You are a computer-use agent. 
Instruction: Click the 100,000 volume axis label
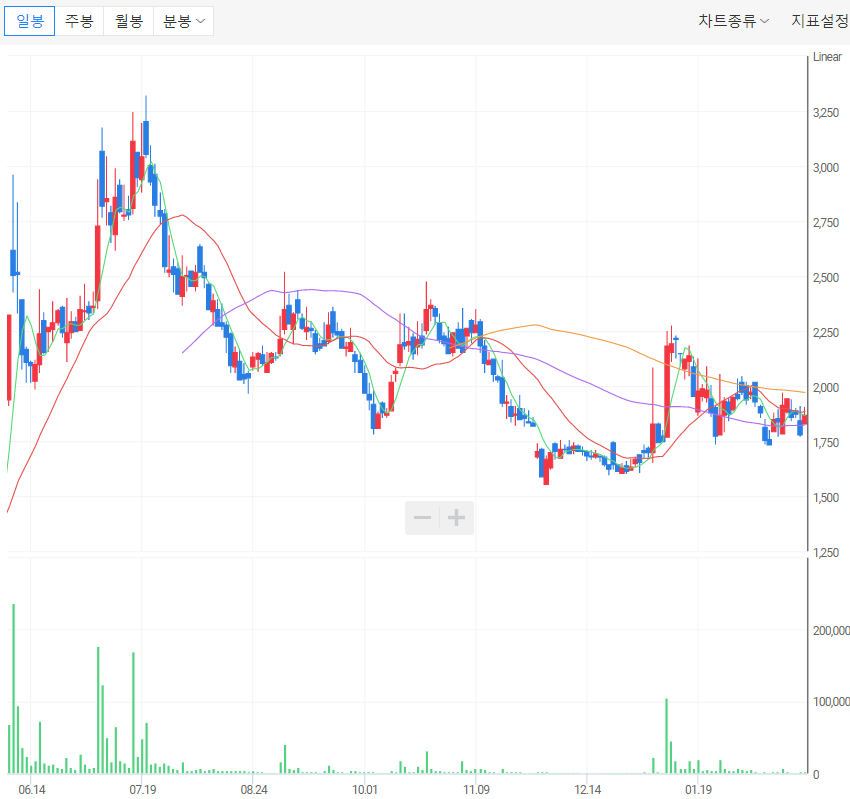[x=831, y=702]
